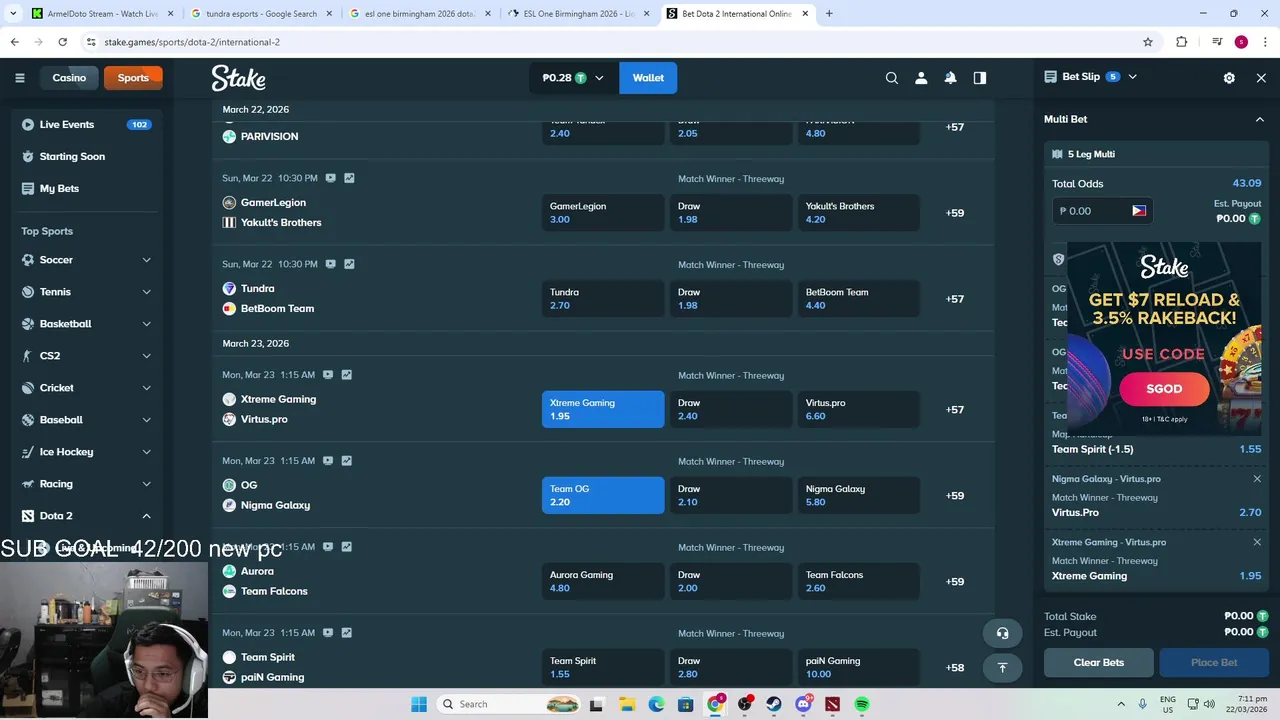Screen dimensions: 1280x720
Task: Open the stats icon for GamerLegion match
Action: point(349,178)
